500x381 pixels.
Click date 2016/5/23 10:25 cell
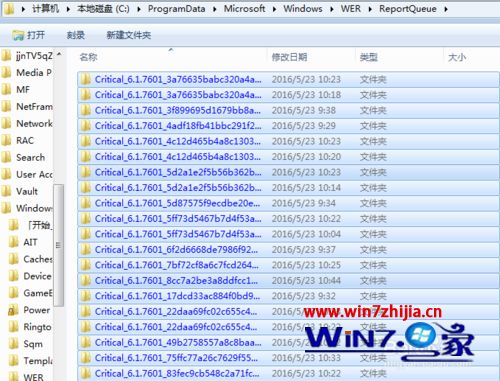(306, 265)
